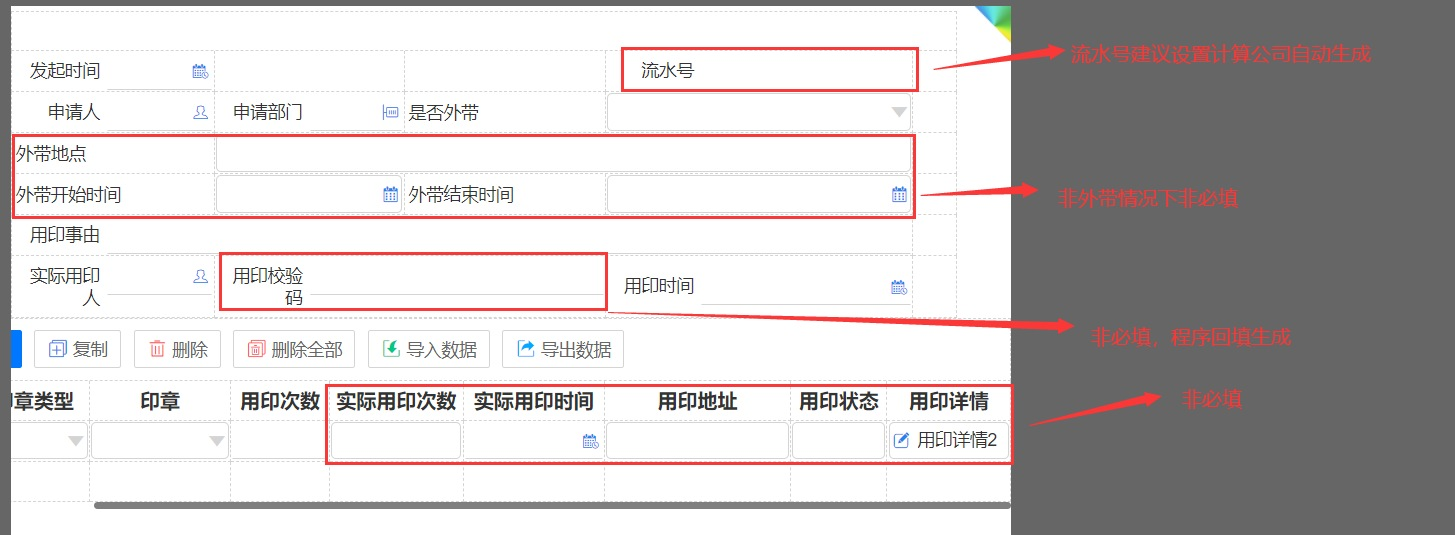Click the 删除 button
Viewport: 1455px width, 535px height.
pos(177,349)
